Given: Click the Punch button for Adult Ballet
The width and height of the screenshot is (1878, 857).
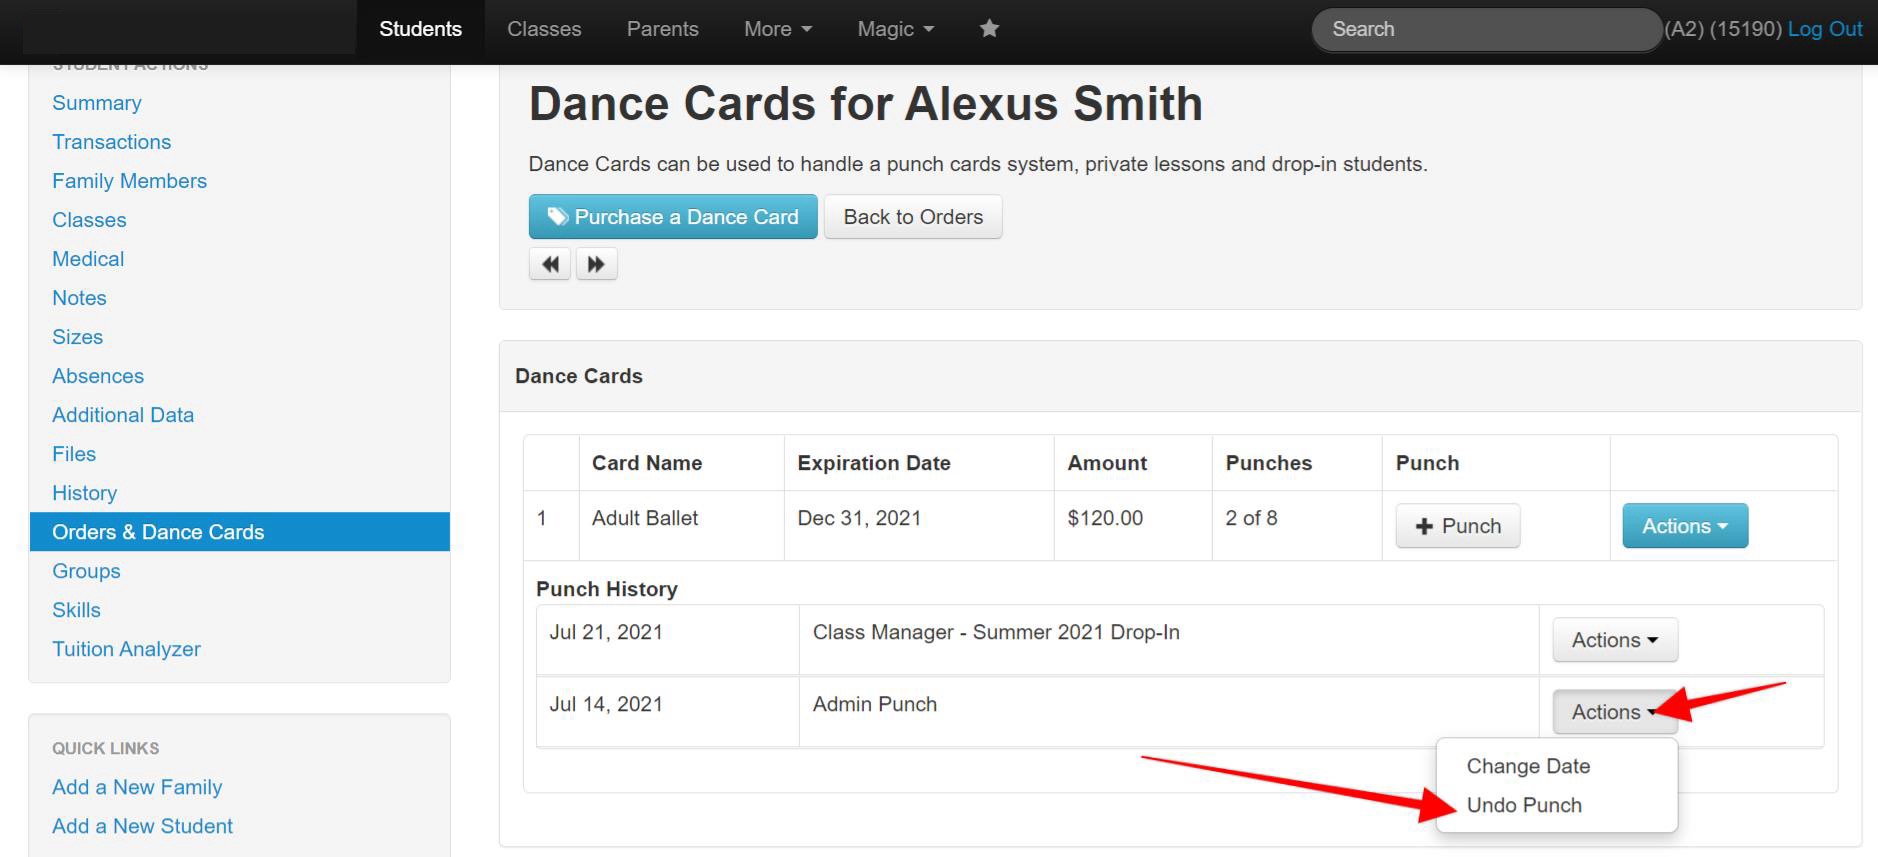Looking at the screenshot, I should coord(1458,526).
